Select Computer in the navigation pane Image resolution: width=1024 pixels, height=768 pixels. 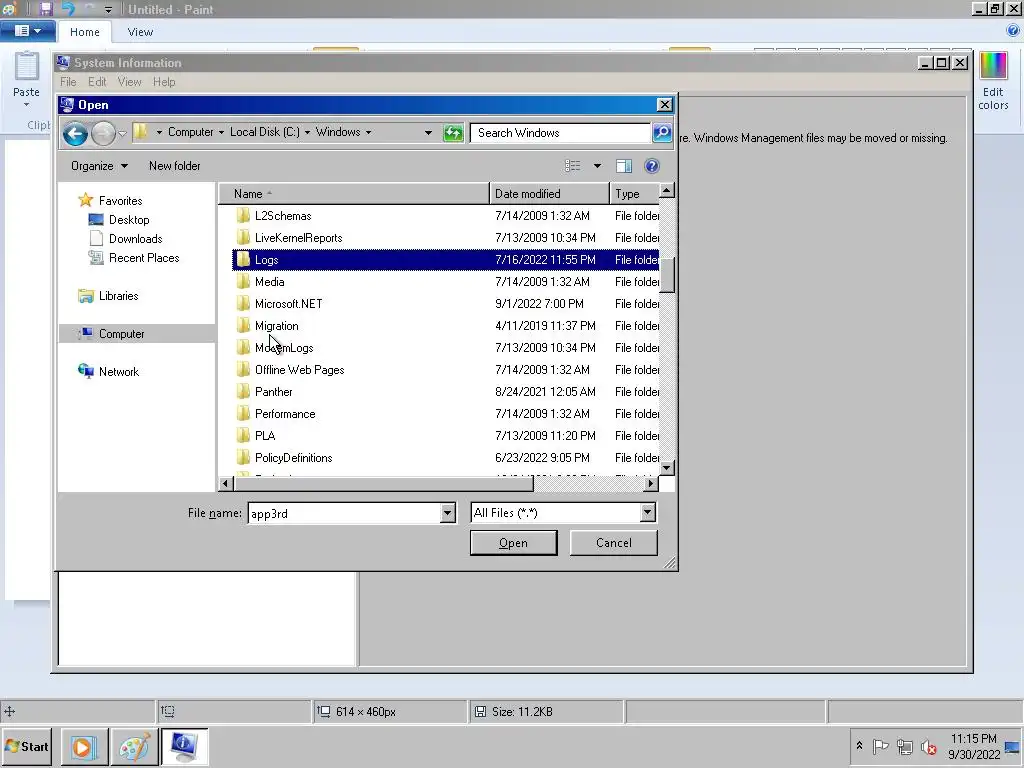coord(136,334)
